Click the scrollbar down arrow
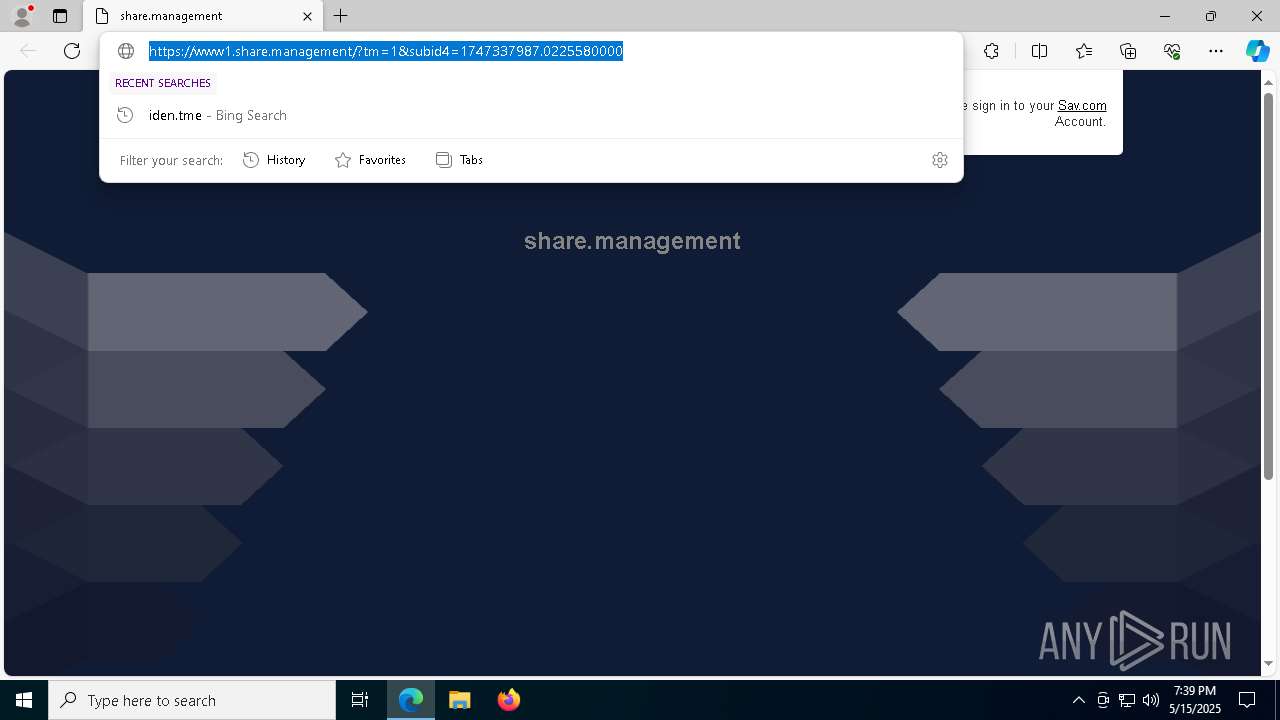This screenshot has height=720, width=1280. pos(1269,663)
